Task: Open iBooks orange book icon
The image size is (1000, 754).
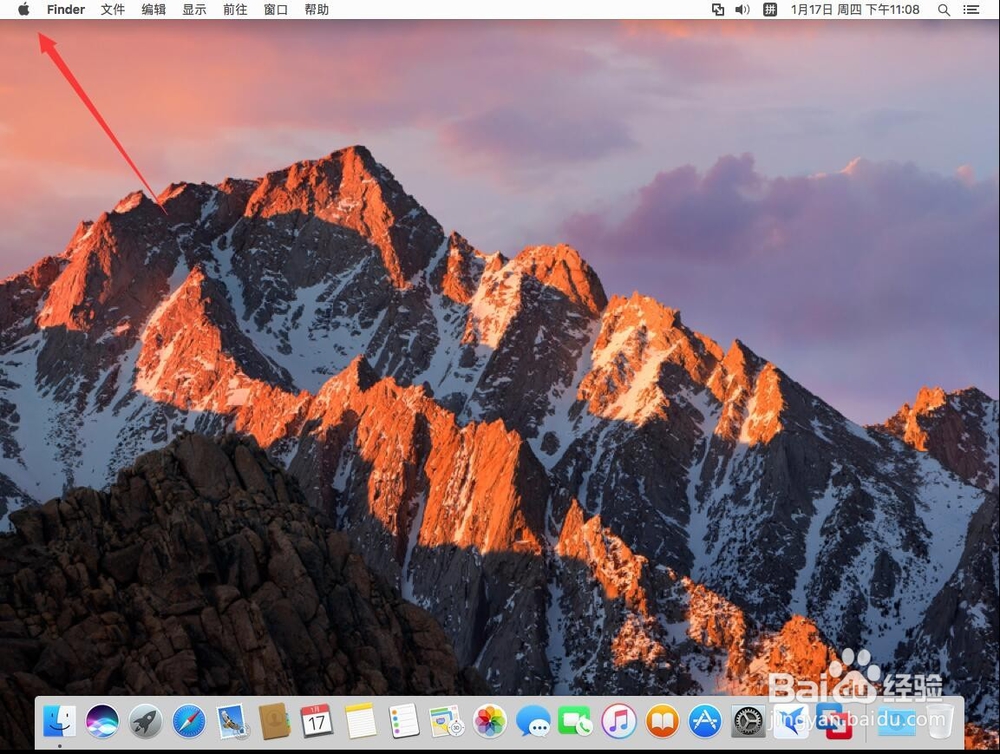Action: tap(662, 721)
